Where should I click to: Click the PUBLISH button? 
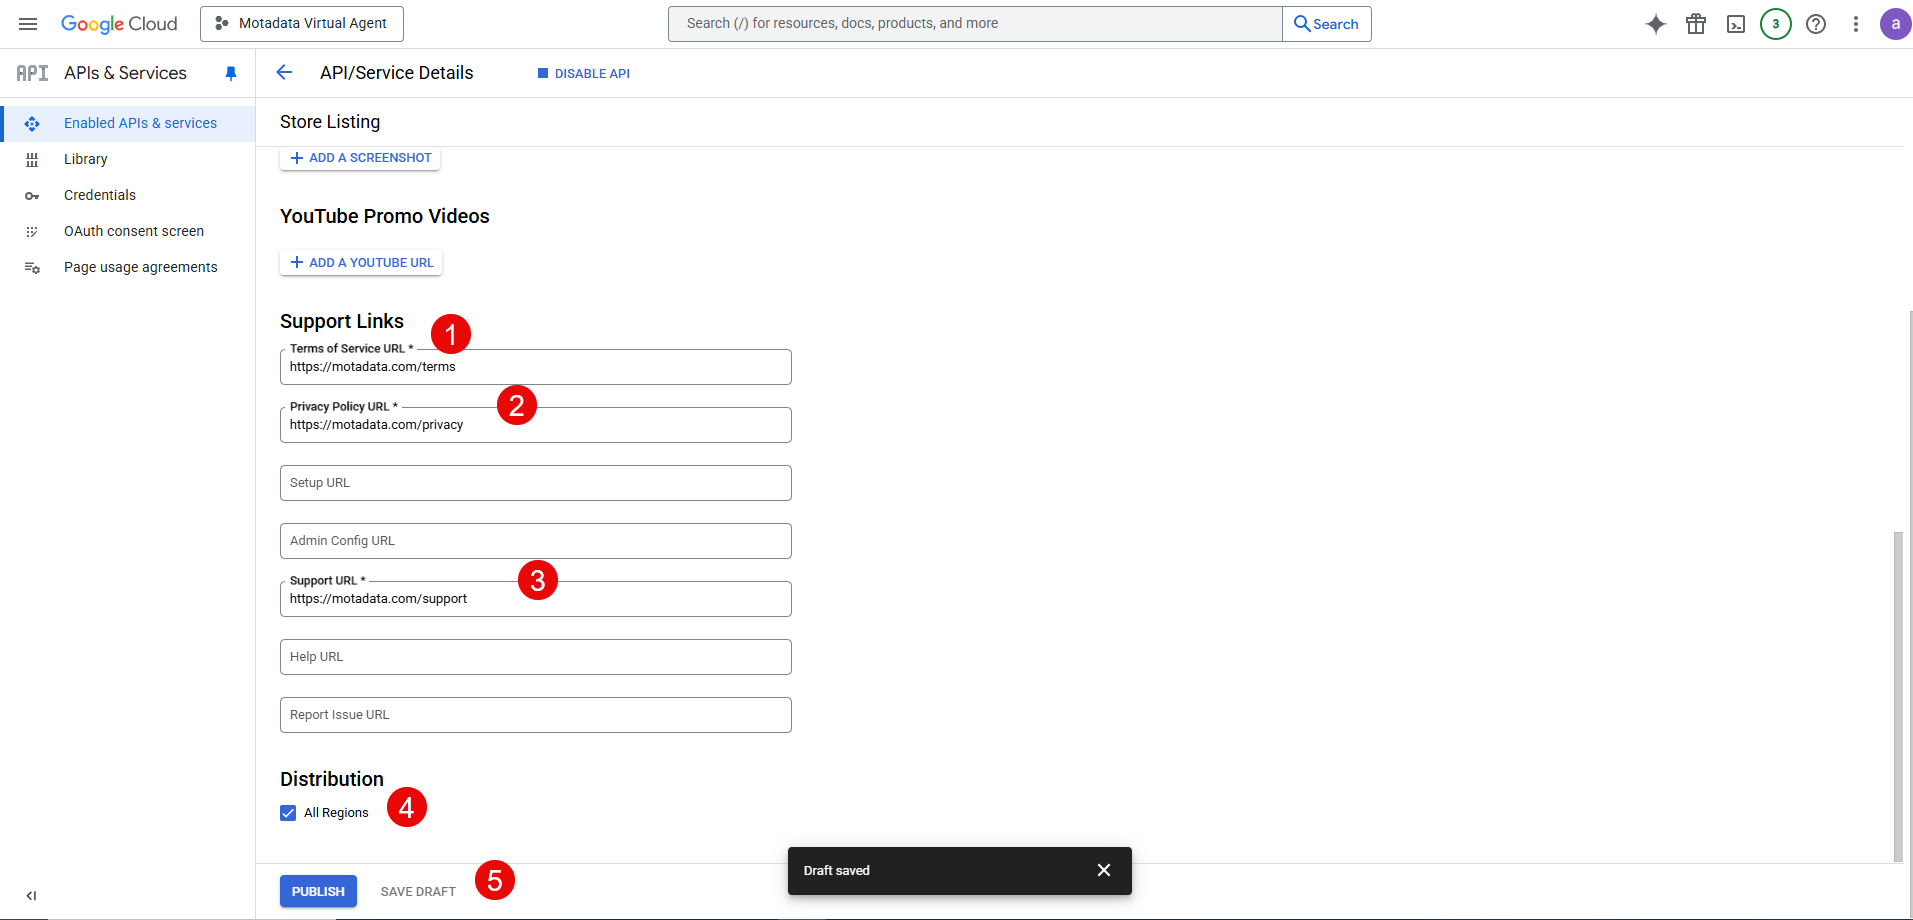tap(317, 890)
